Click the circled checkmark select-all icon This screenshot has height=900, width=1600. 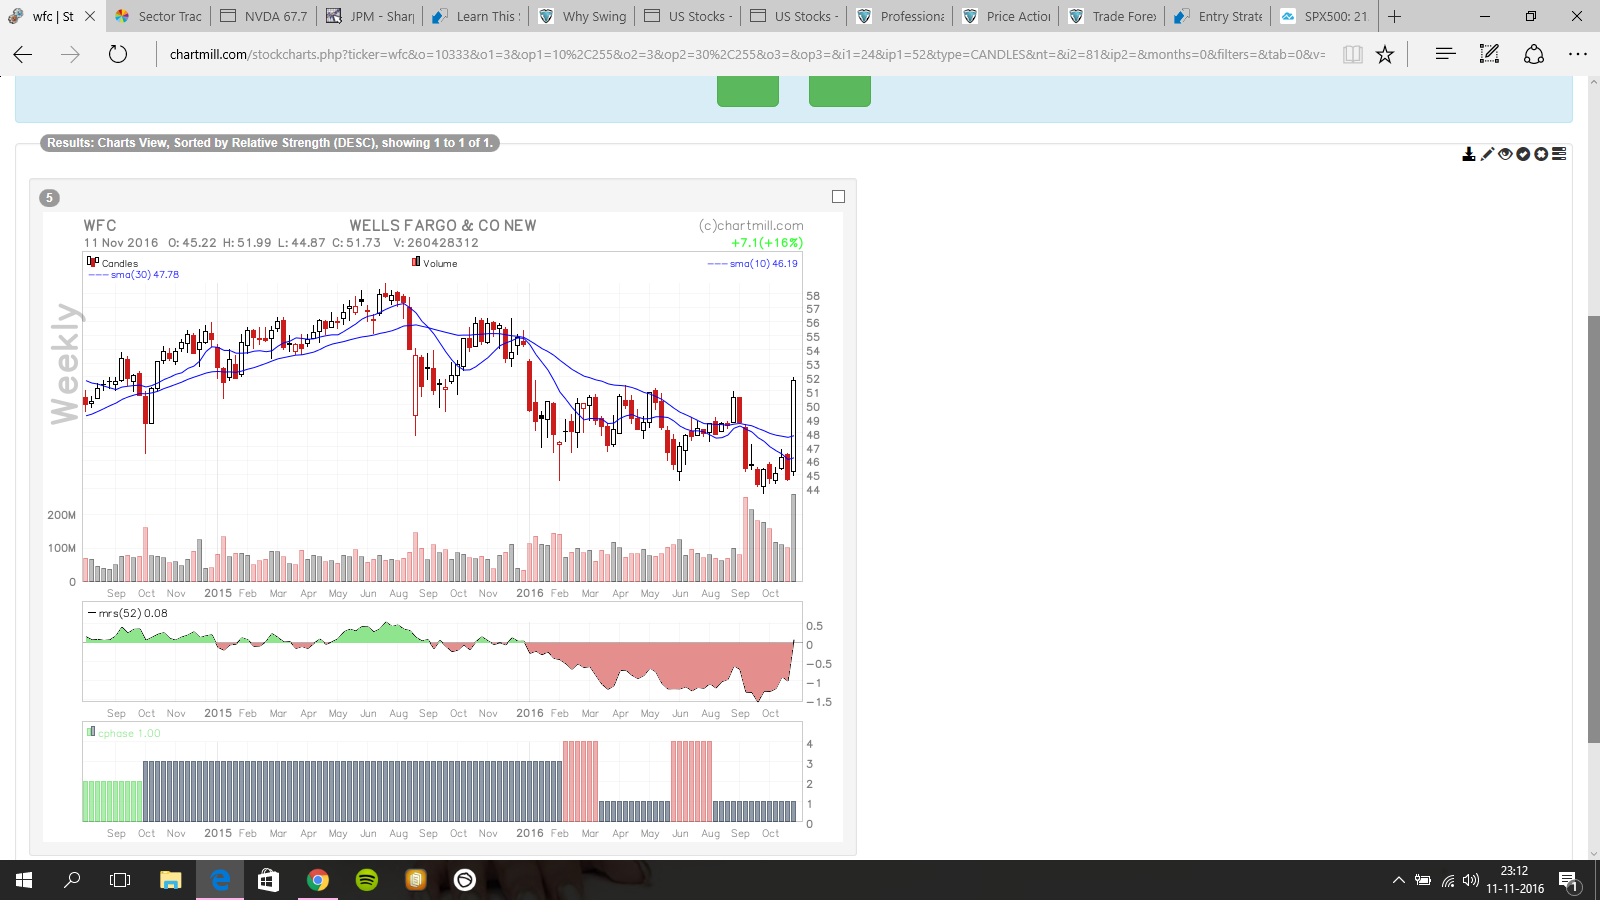pyautogui.click(x=1523, y=154)
